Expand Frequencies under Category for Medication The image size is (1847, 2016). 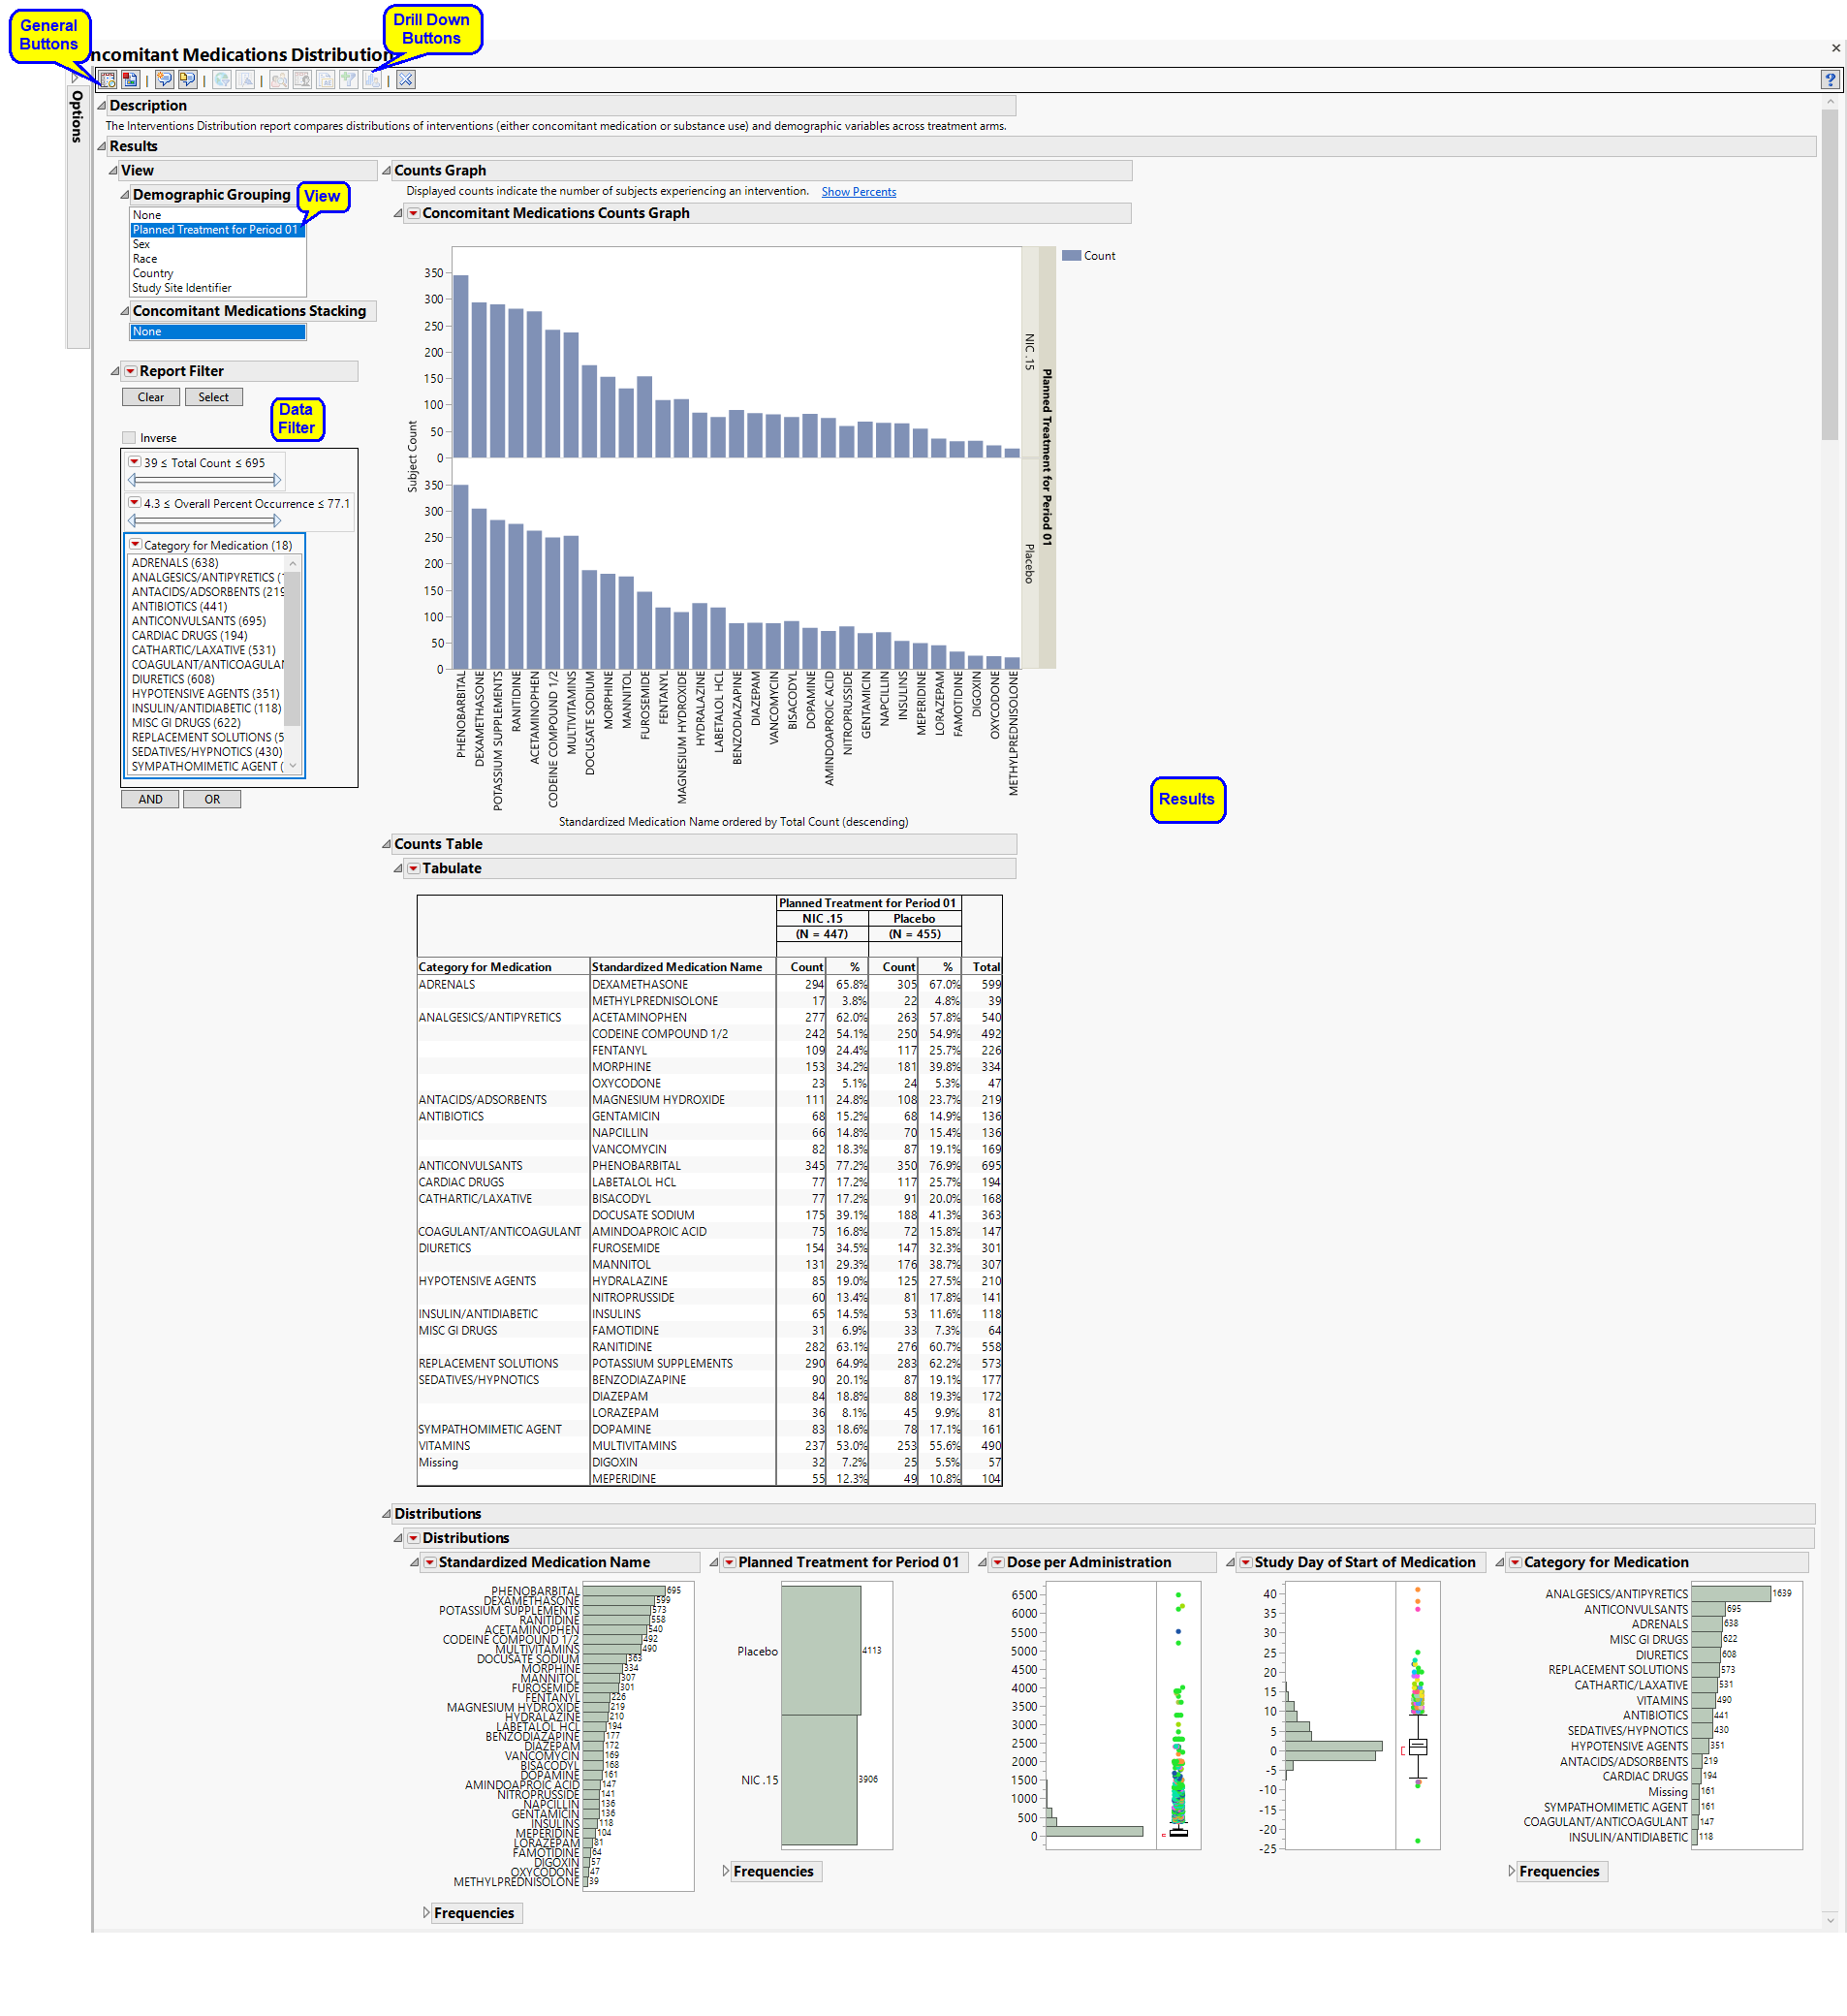[x=1512, y=1871]
